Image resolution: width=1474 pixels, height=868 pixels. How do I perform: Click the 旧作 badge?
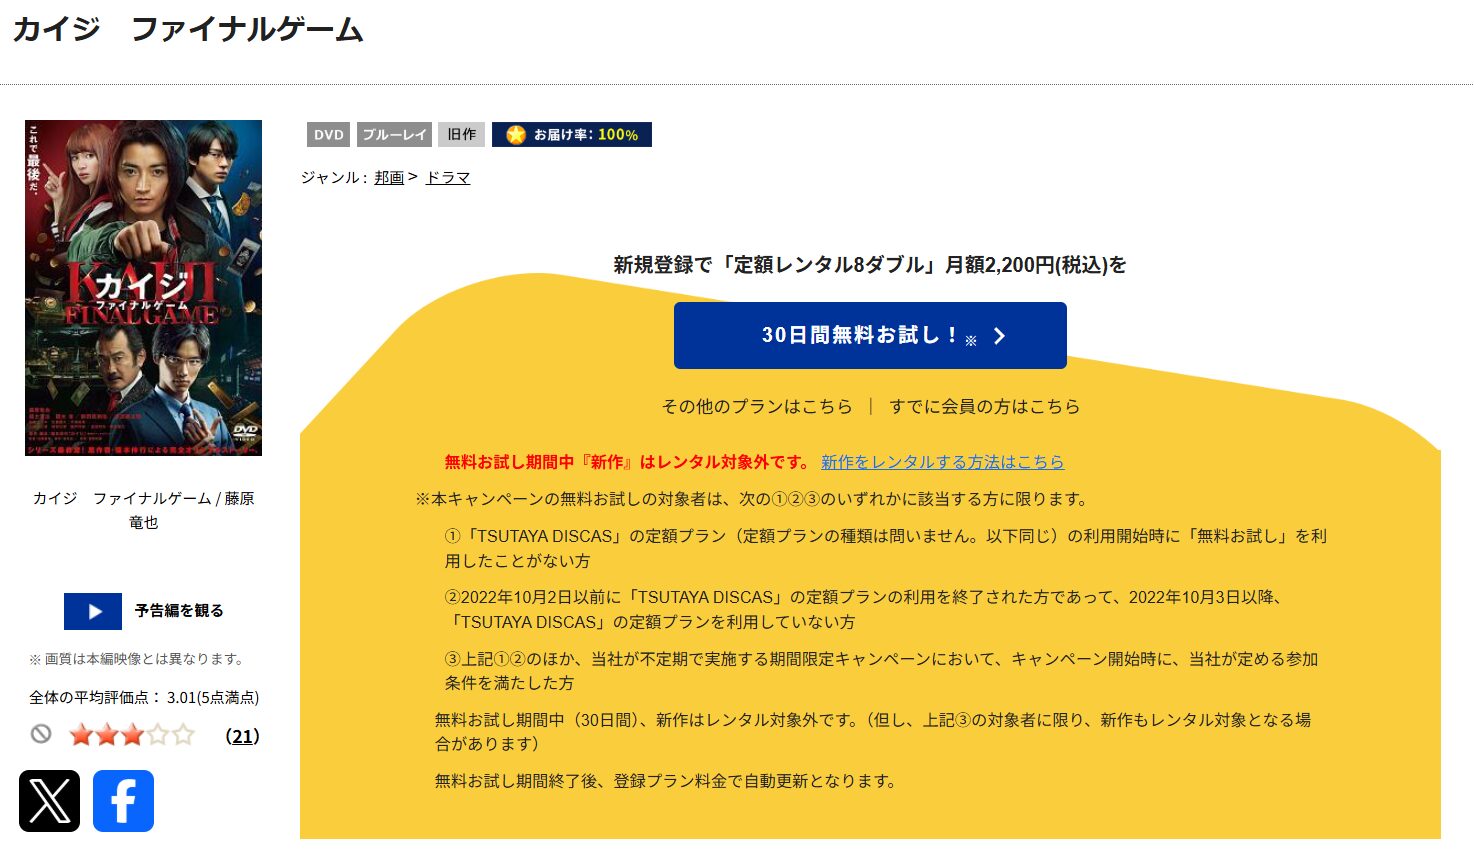click(x=461, y=134)
